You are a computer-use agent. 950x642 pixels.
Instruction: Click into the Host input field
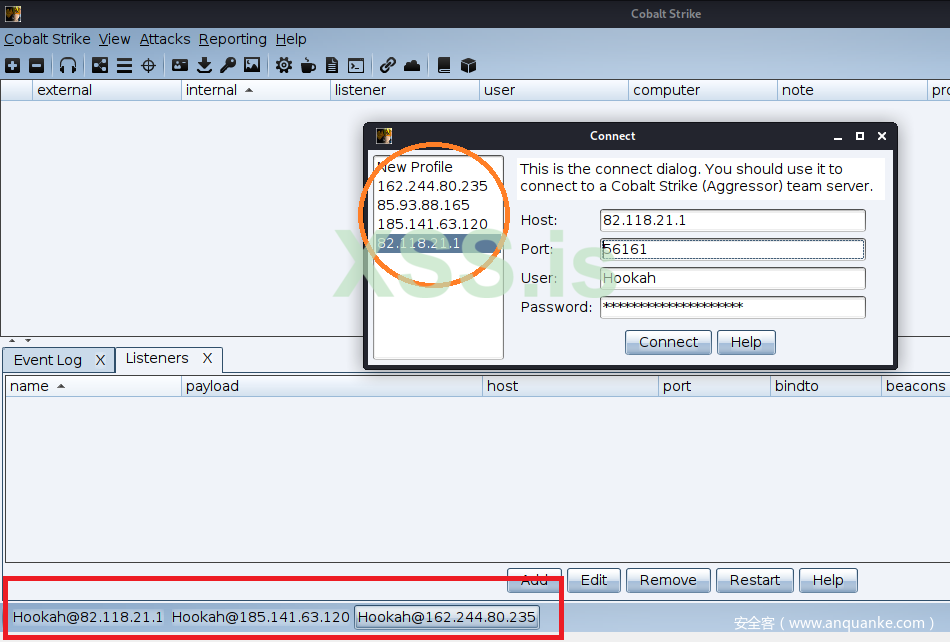(x=732, y=220)
